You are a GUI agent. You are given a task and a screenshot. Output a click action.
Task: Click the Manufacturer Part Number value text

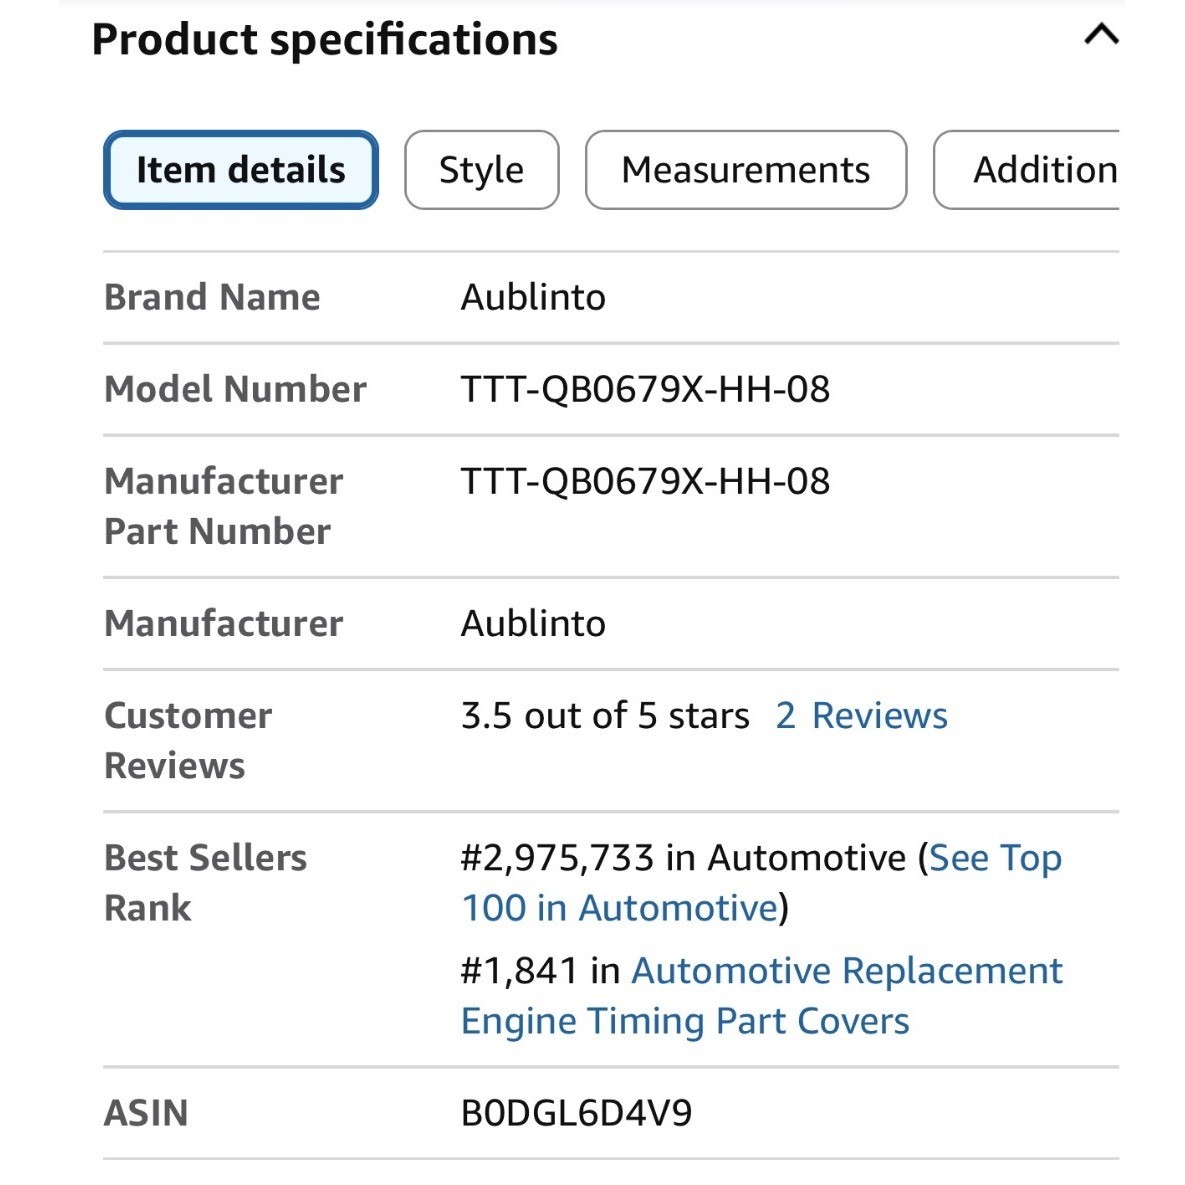point(645,482)
